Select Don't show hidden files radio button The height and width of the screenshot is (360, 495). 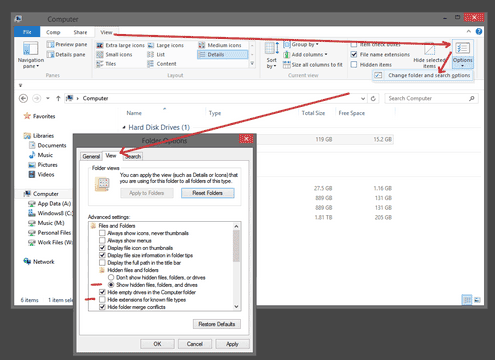pos(111,277)
